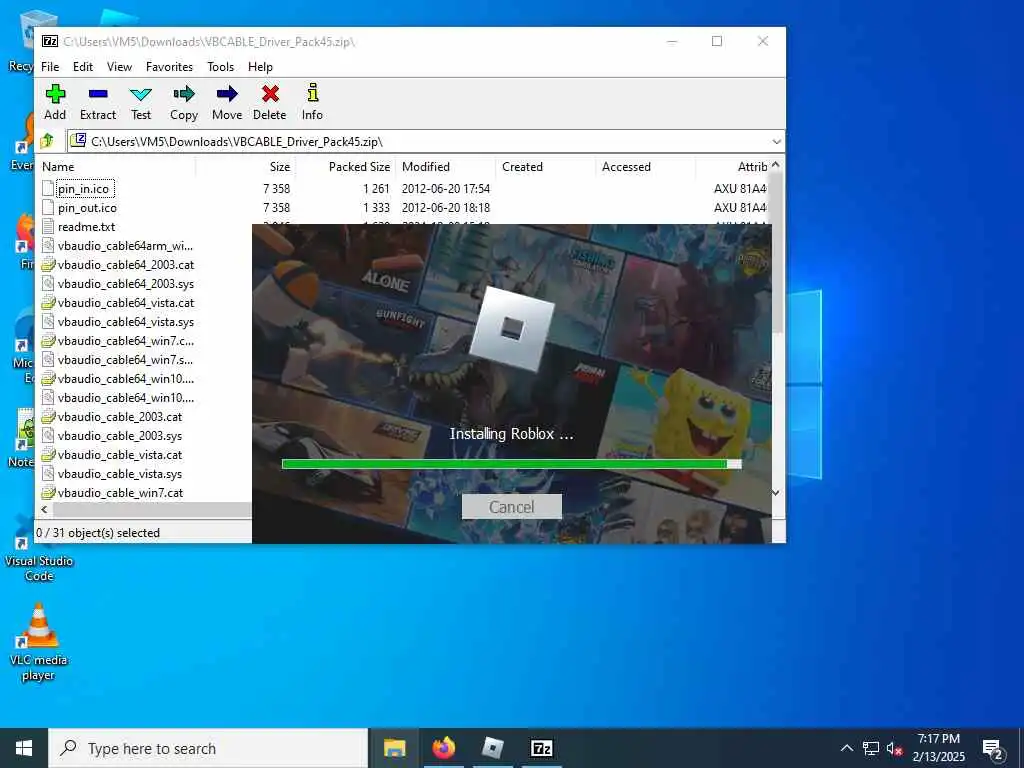The width and height of the screenshot is (1024, 768).
Task: Open Firefox from the taskbar
Action: click(443, 748)
